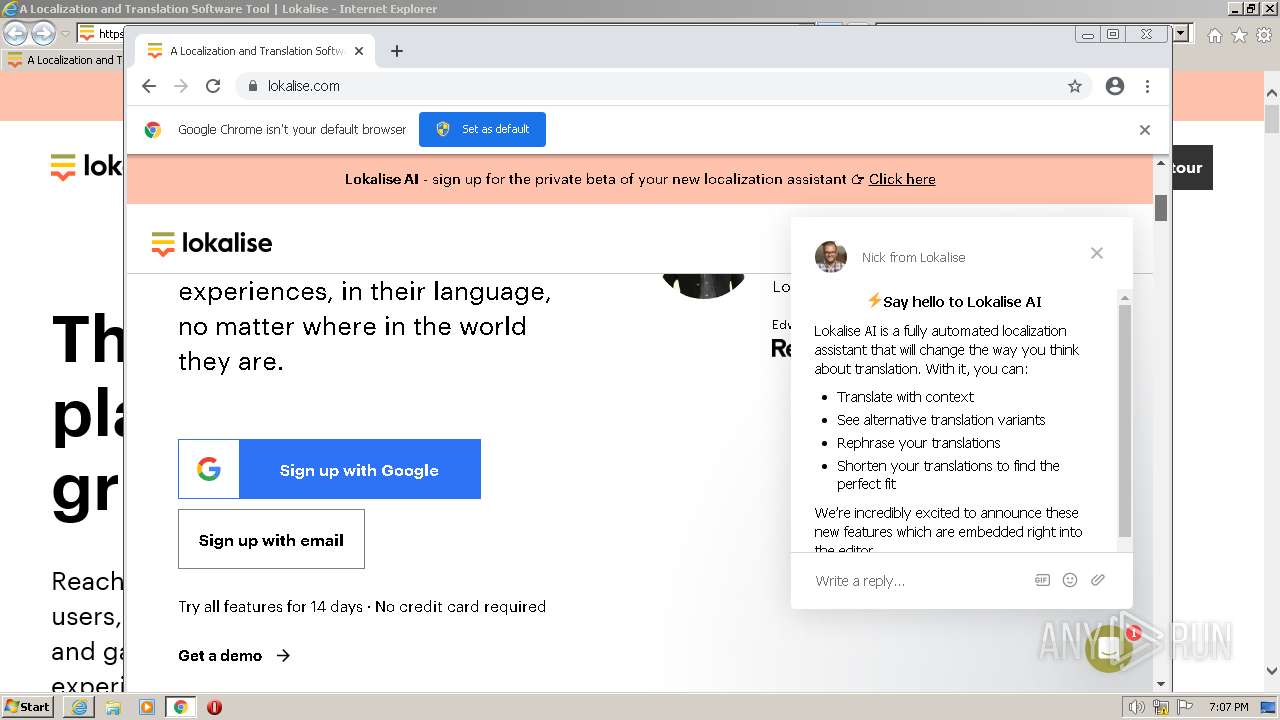Open the Chrome profile account icon
Image resolution: width=1280 pixels, height=720 pixels.
click(x=1115, y=86)
